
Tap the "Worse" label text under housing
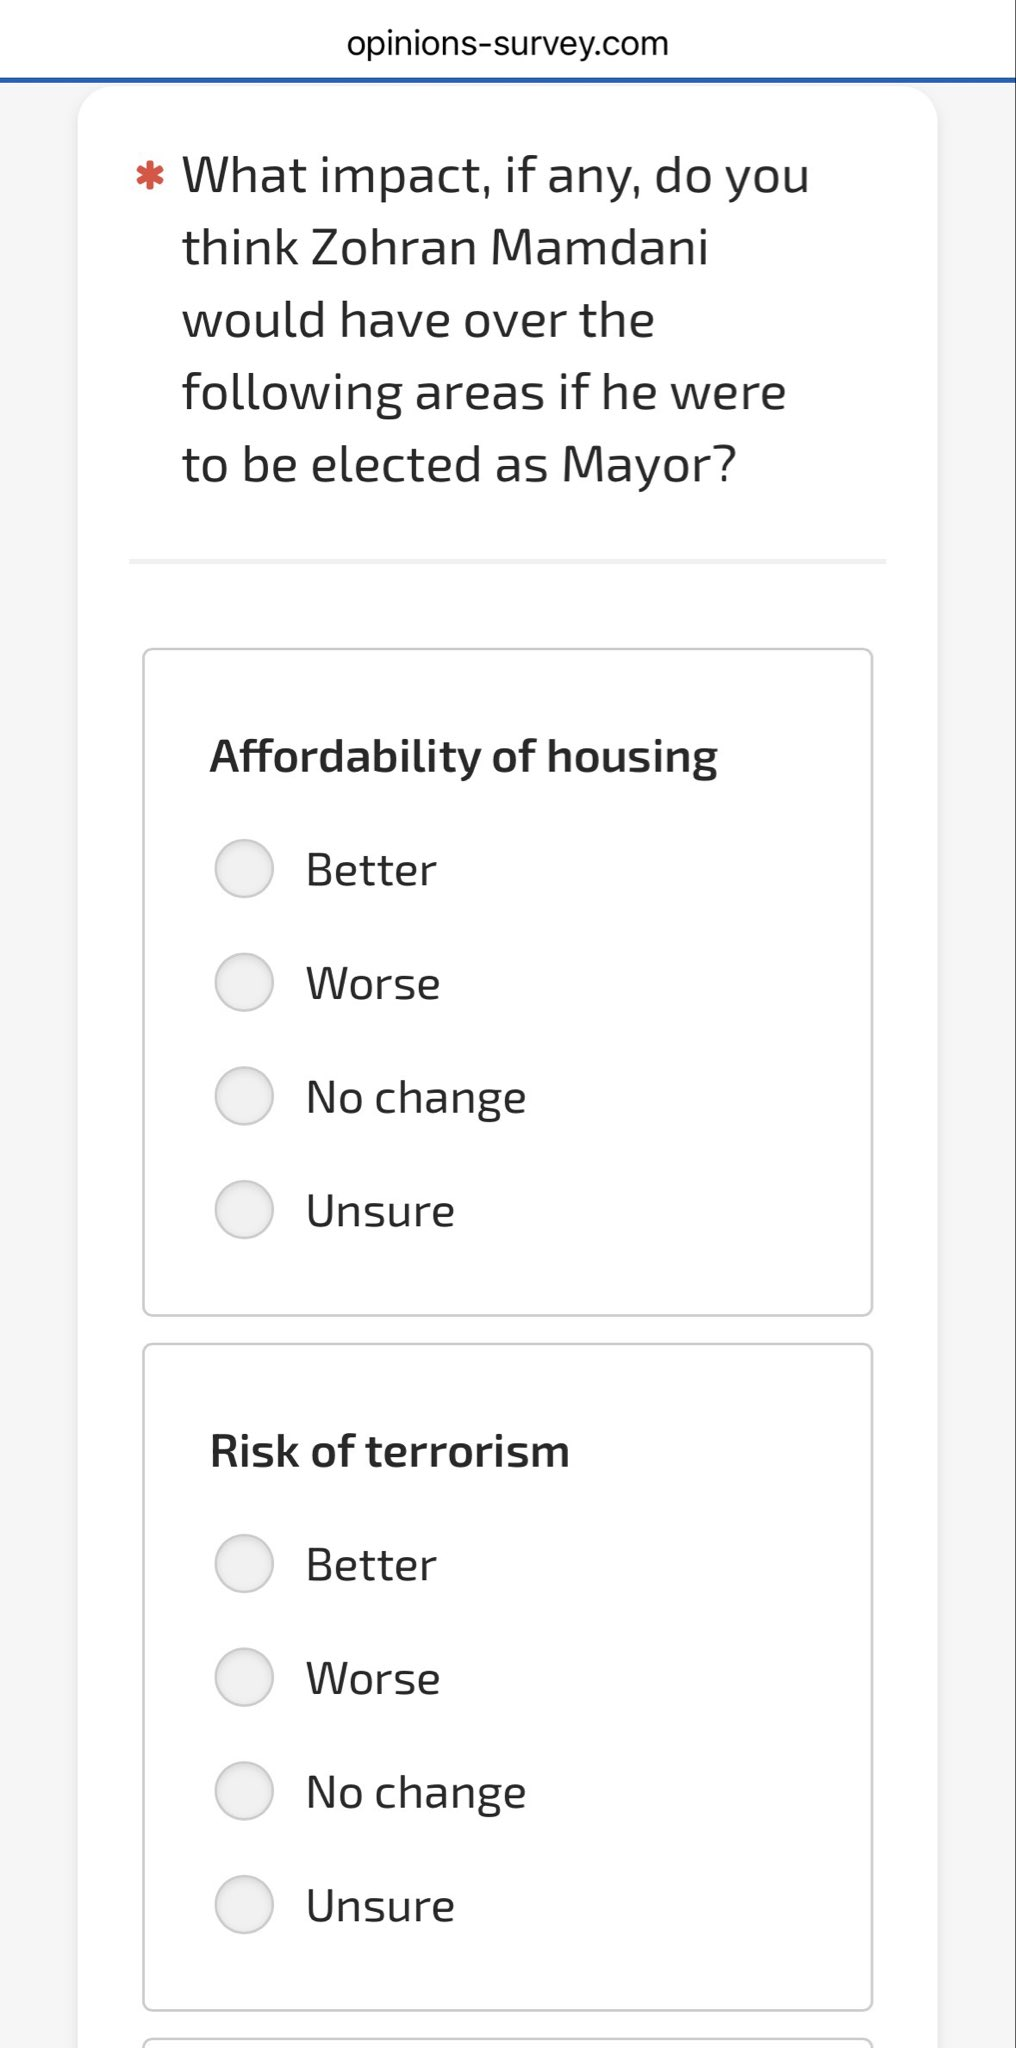[x=373, y=984]
